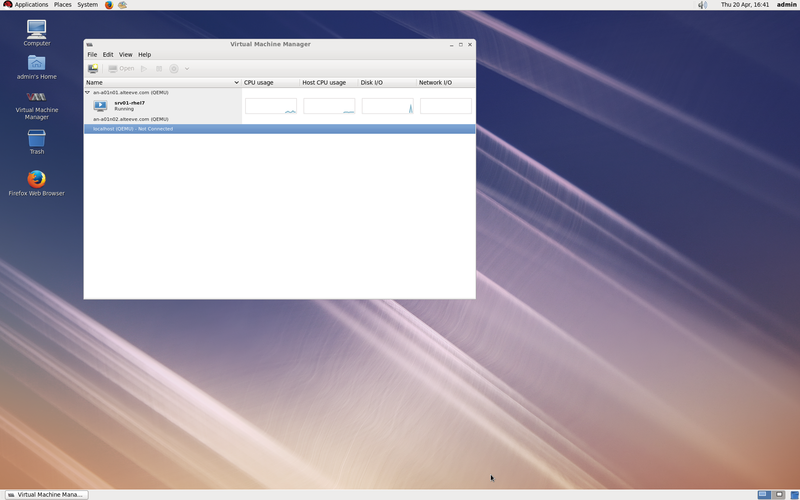Open the View menu
Image resolution: width=800 pixels, height=500 pixels.
click(125, 55)
